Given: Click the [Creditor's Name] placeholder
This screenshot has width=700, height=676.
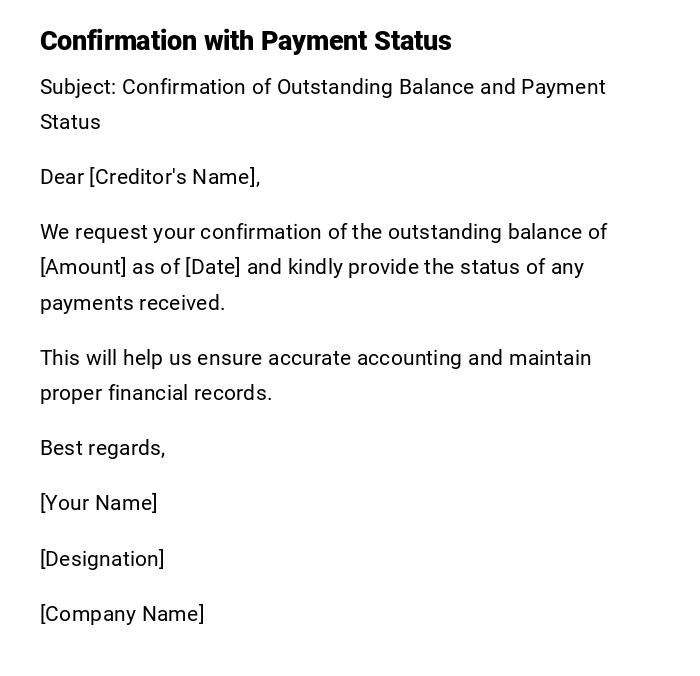Looking at the screenshot, I should (174, 177).
